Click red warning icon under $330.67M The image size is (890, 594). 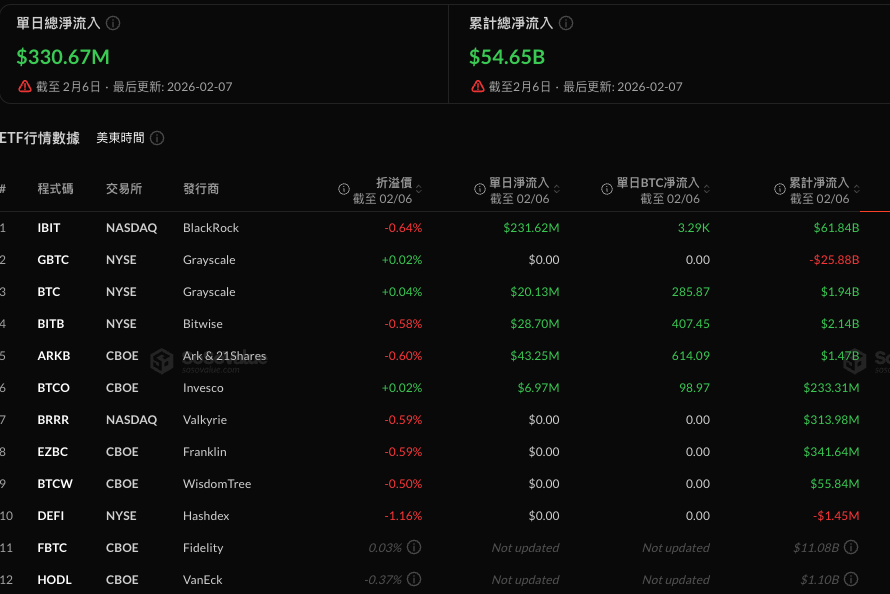[24, 86]
